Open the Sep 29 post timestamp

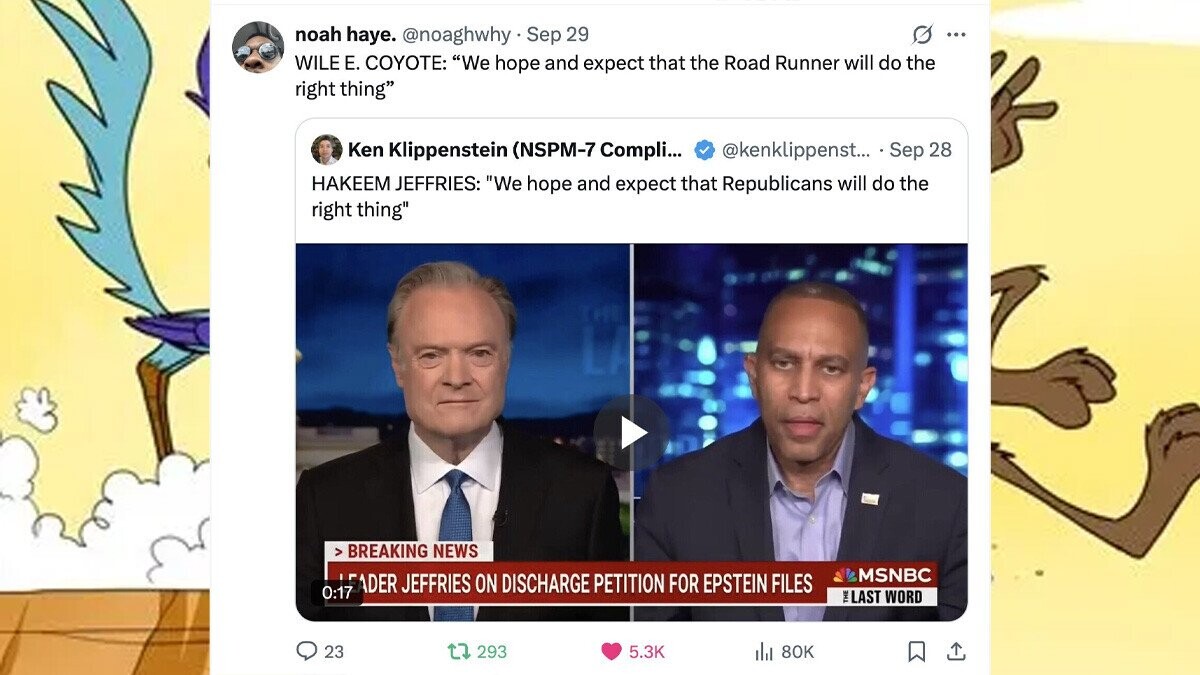pyautogui.click(x=557, y=34)
